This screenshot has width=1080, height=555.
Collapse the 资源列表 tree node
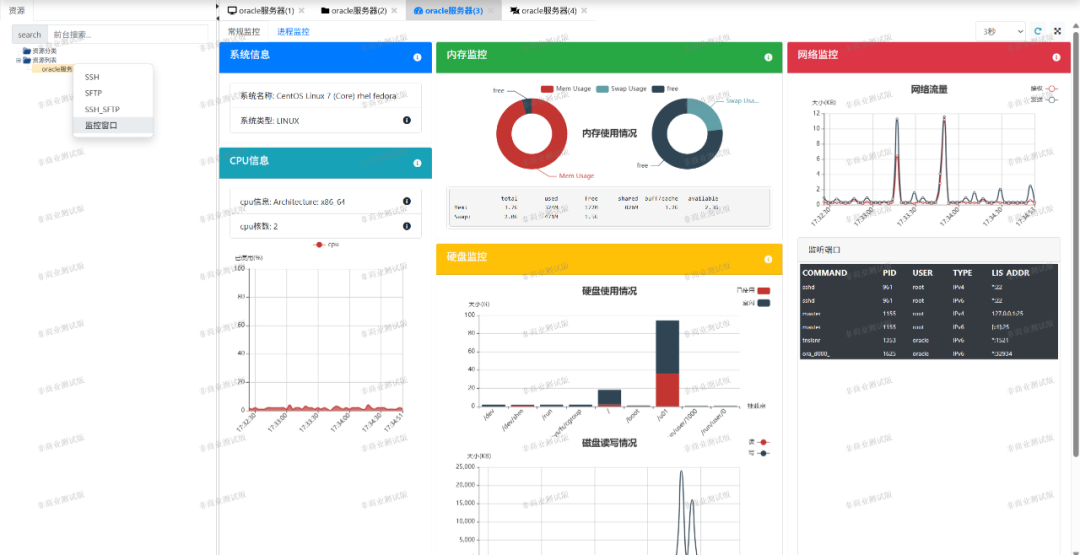coord(19,60)
